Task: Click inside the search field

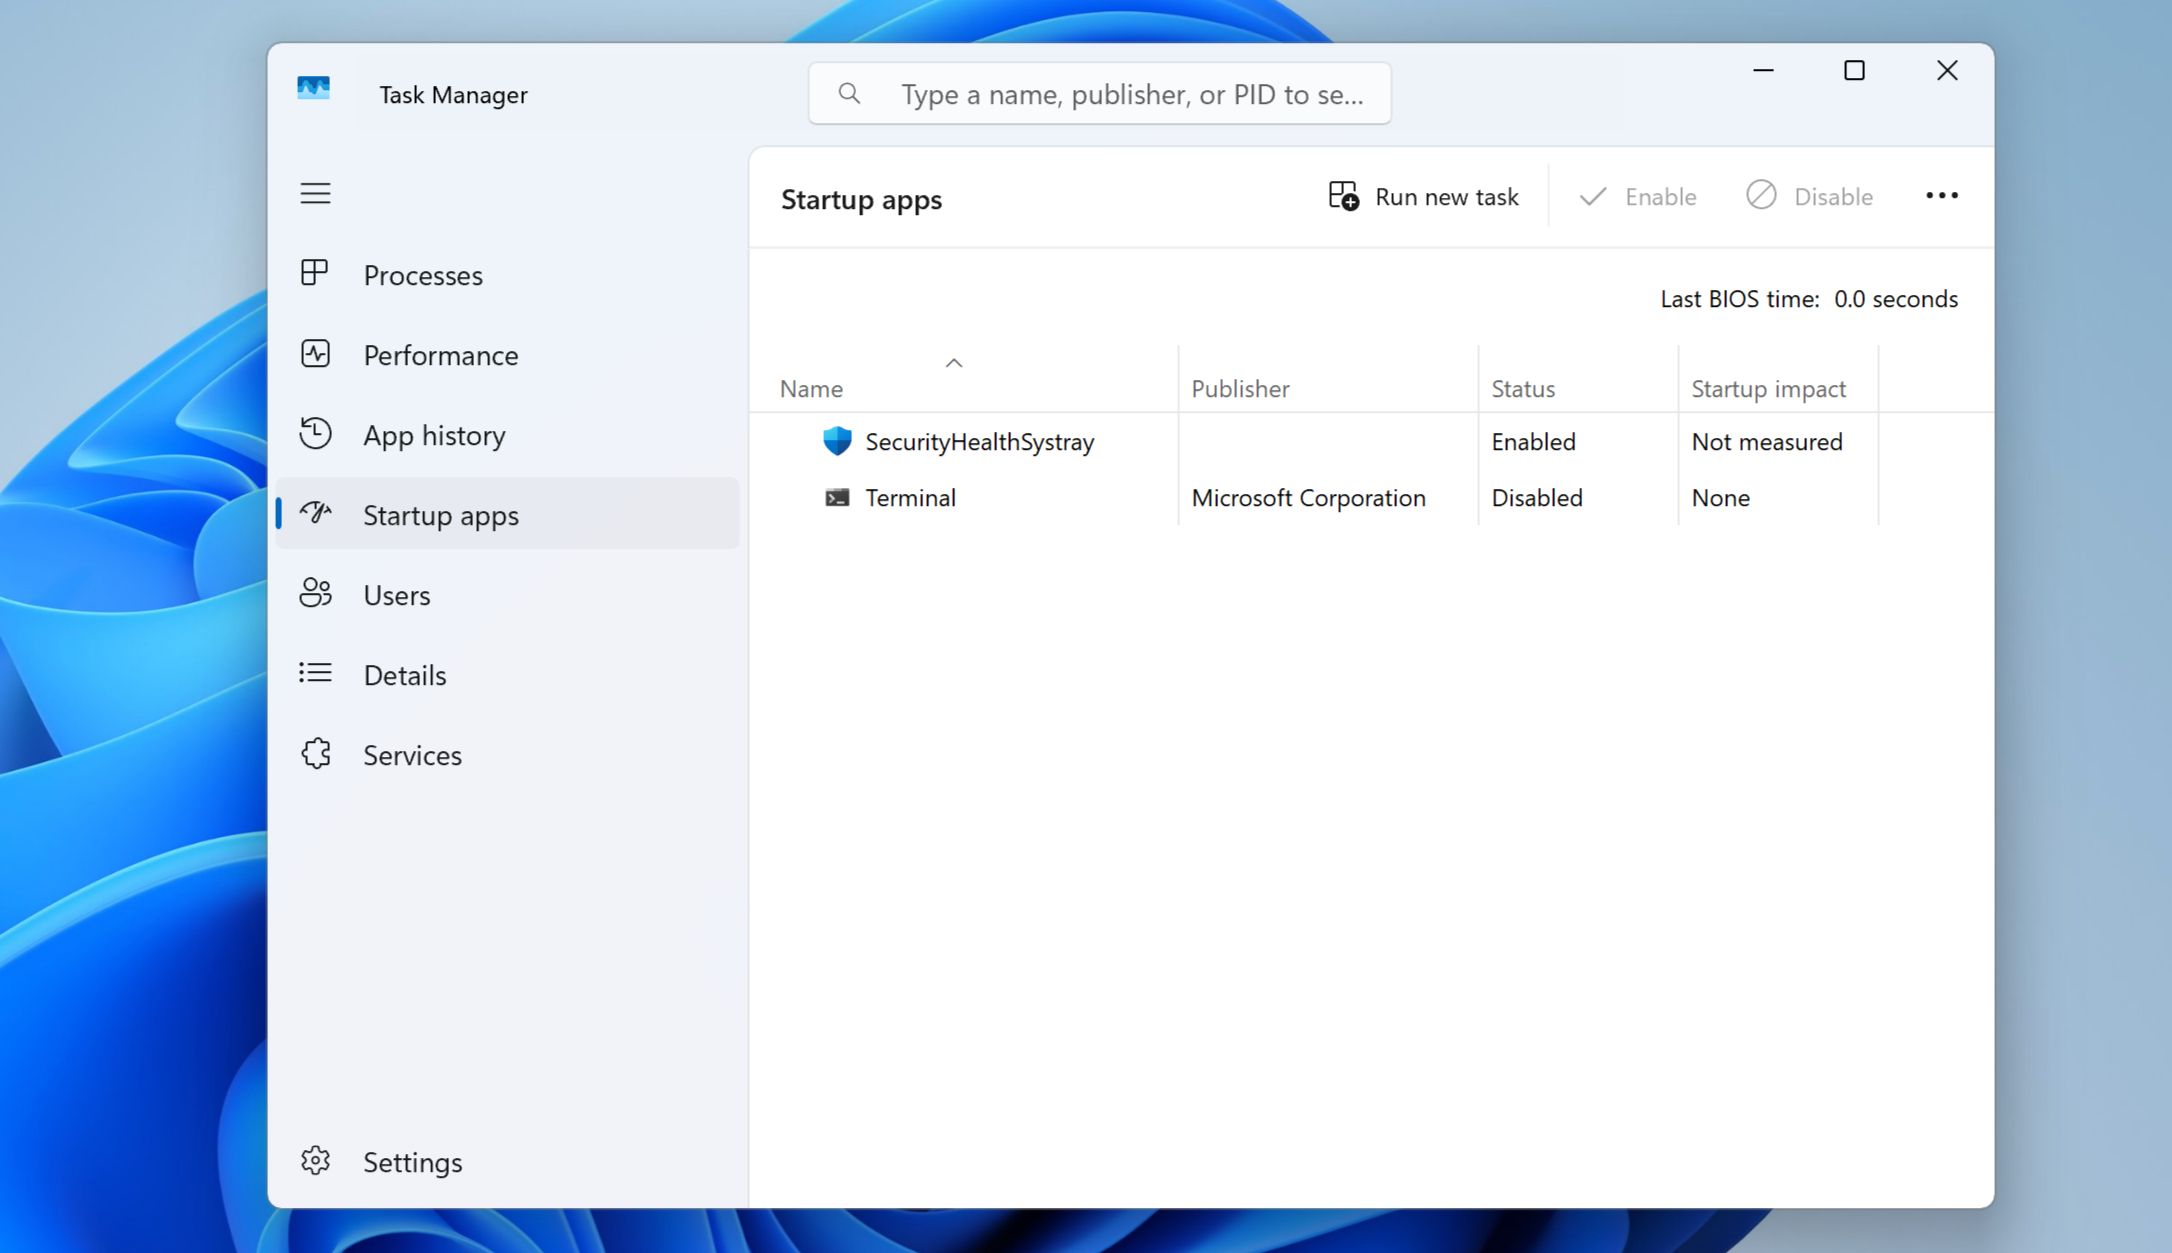Action: coord(1098,93)
